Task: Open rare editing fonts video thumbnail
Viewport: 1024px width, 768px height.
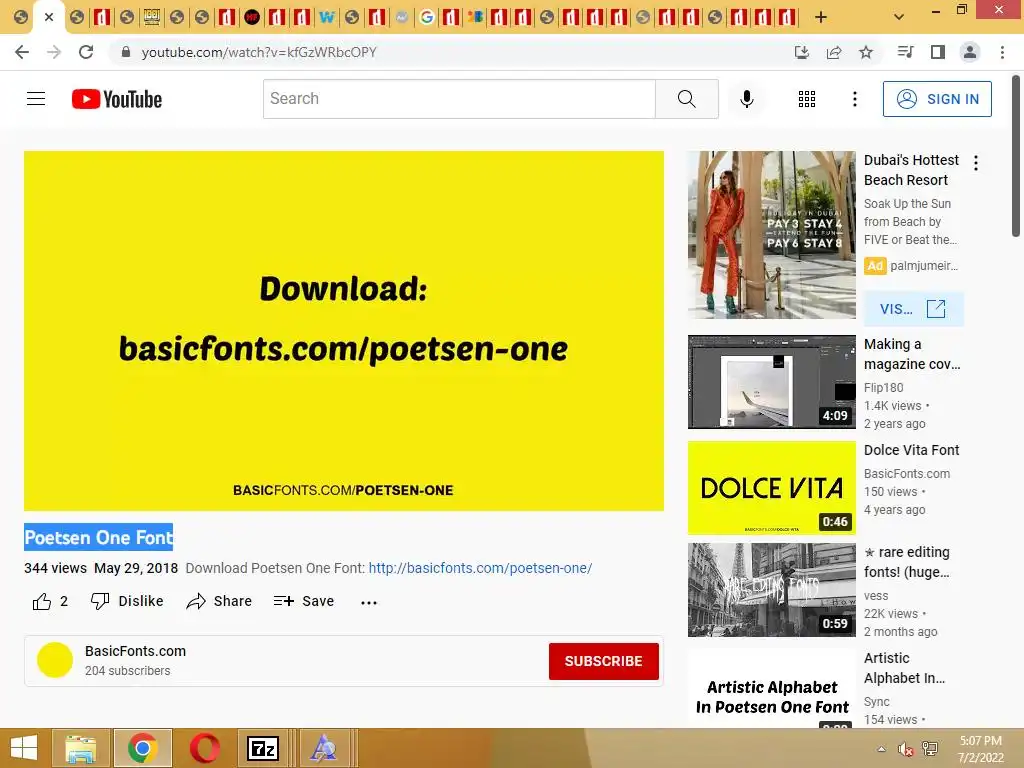Action: point(771,590)
